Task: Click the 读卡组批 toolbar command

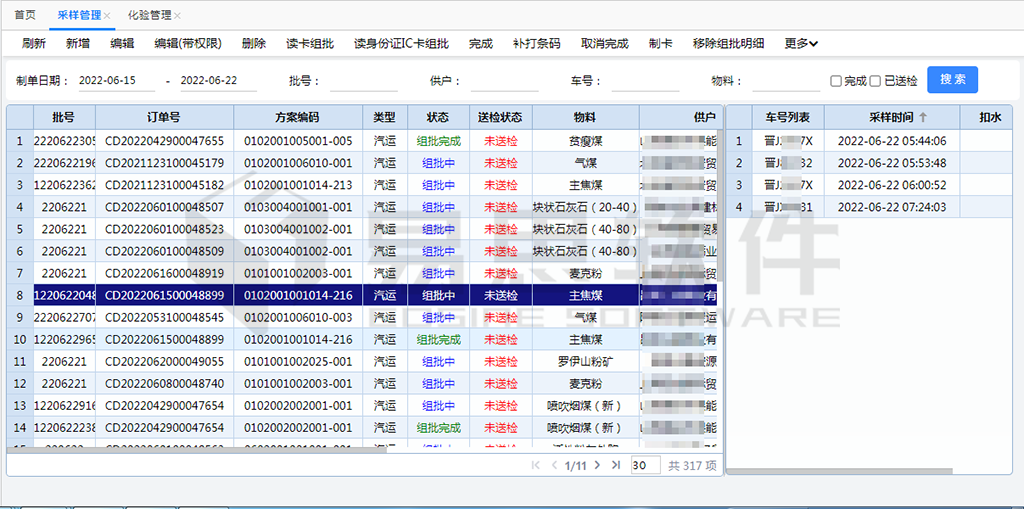Action: pos(309,44)
